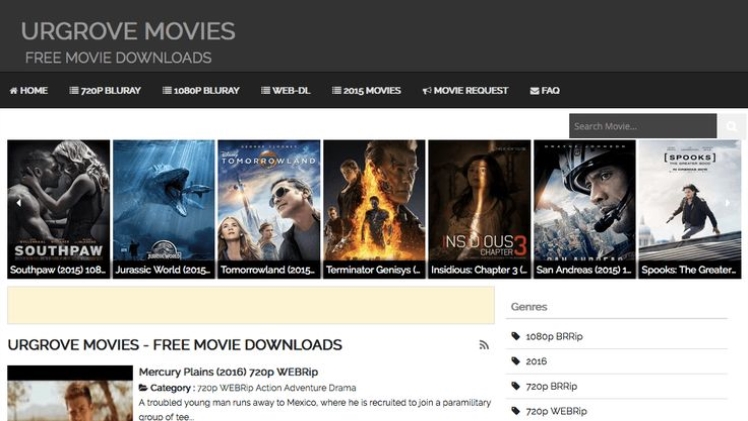
Task: Open the 1080P Bluray section
Action: (200, 91)
